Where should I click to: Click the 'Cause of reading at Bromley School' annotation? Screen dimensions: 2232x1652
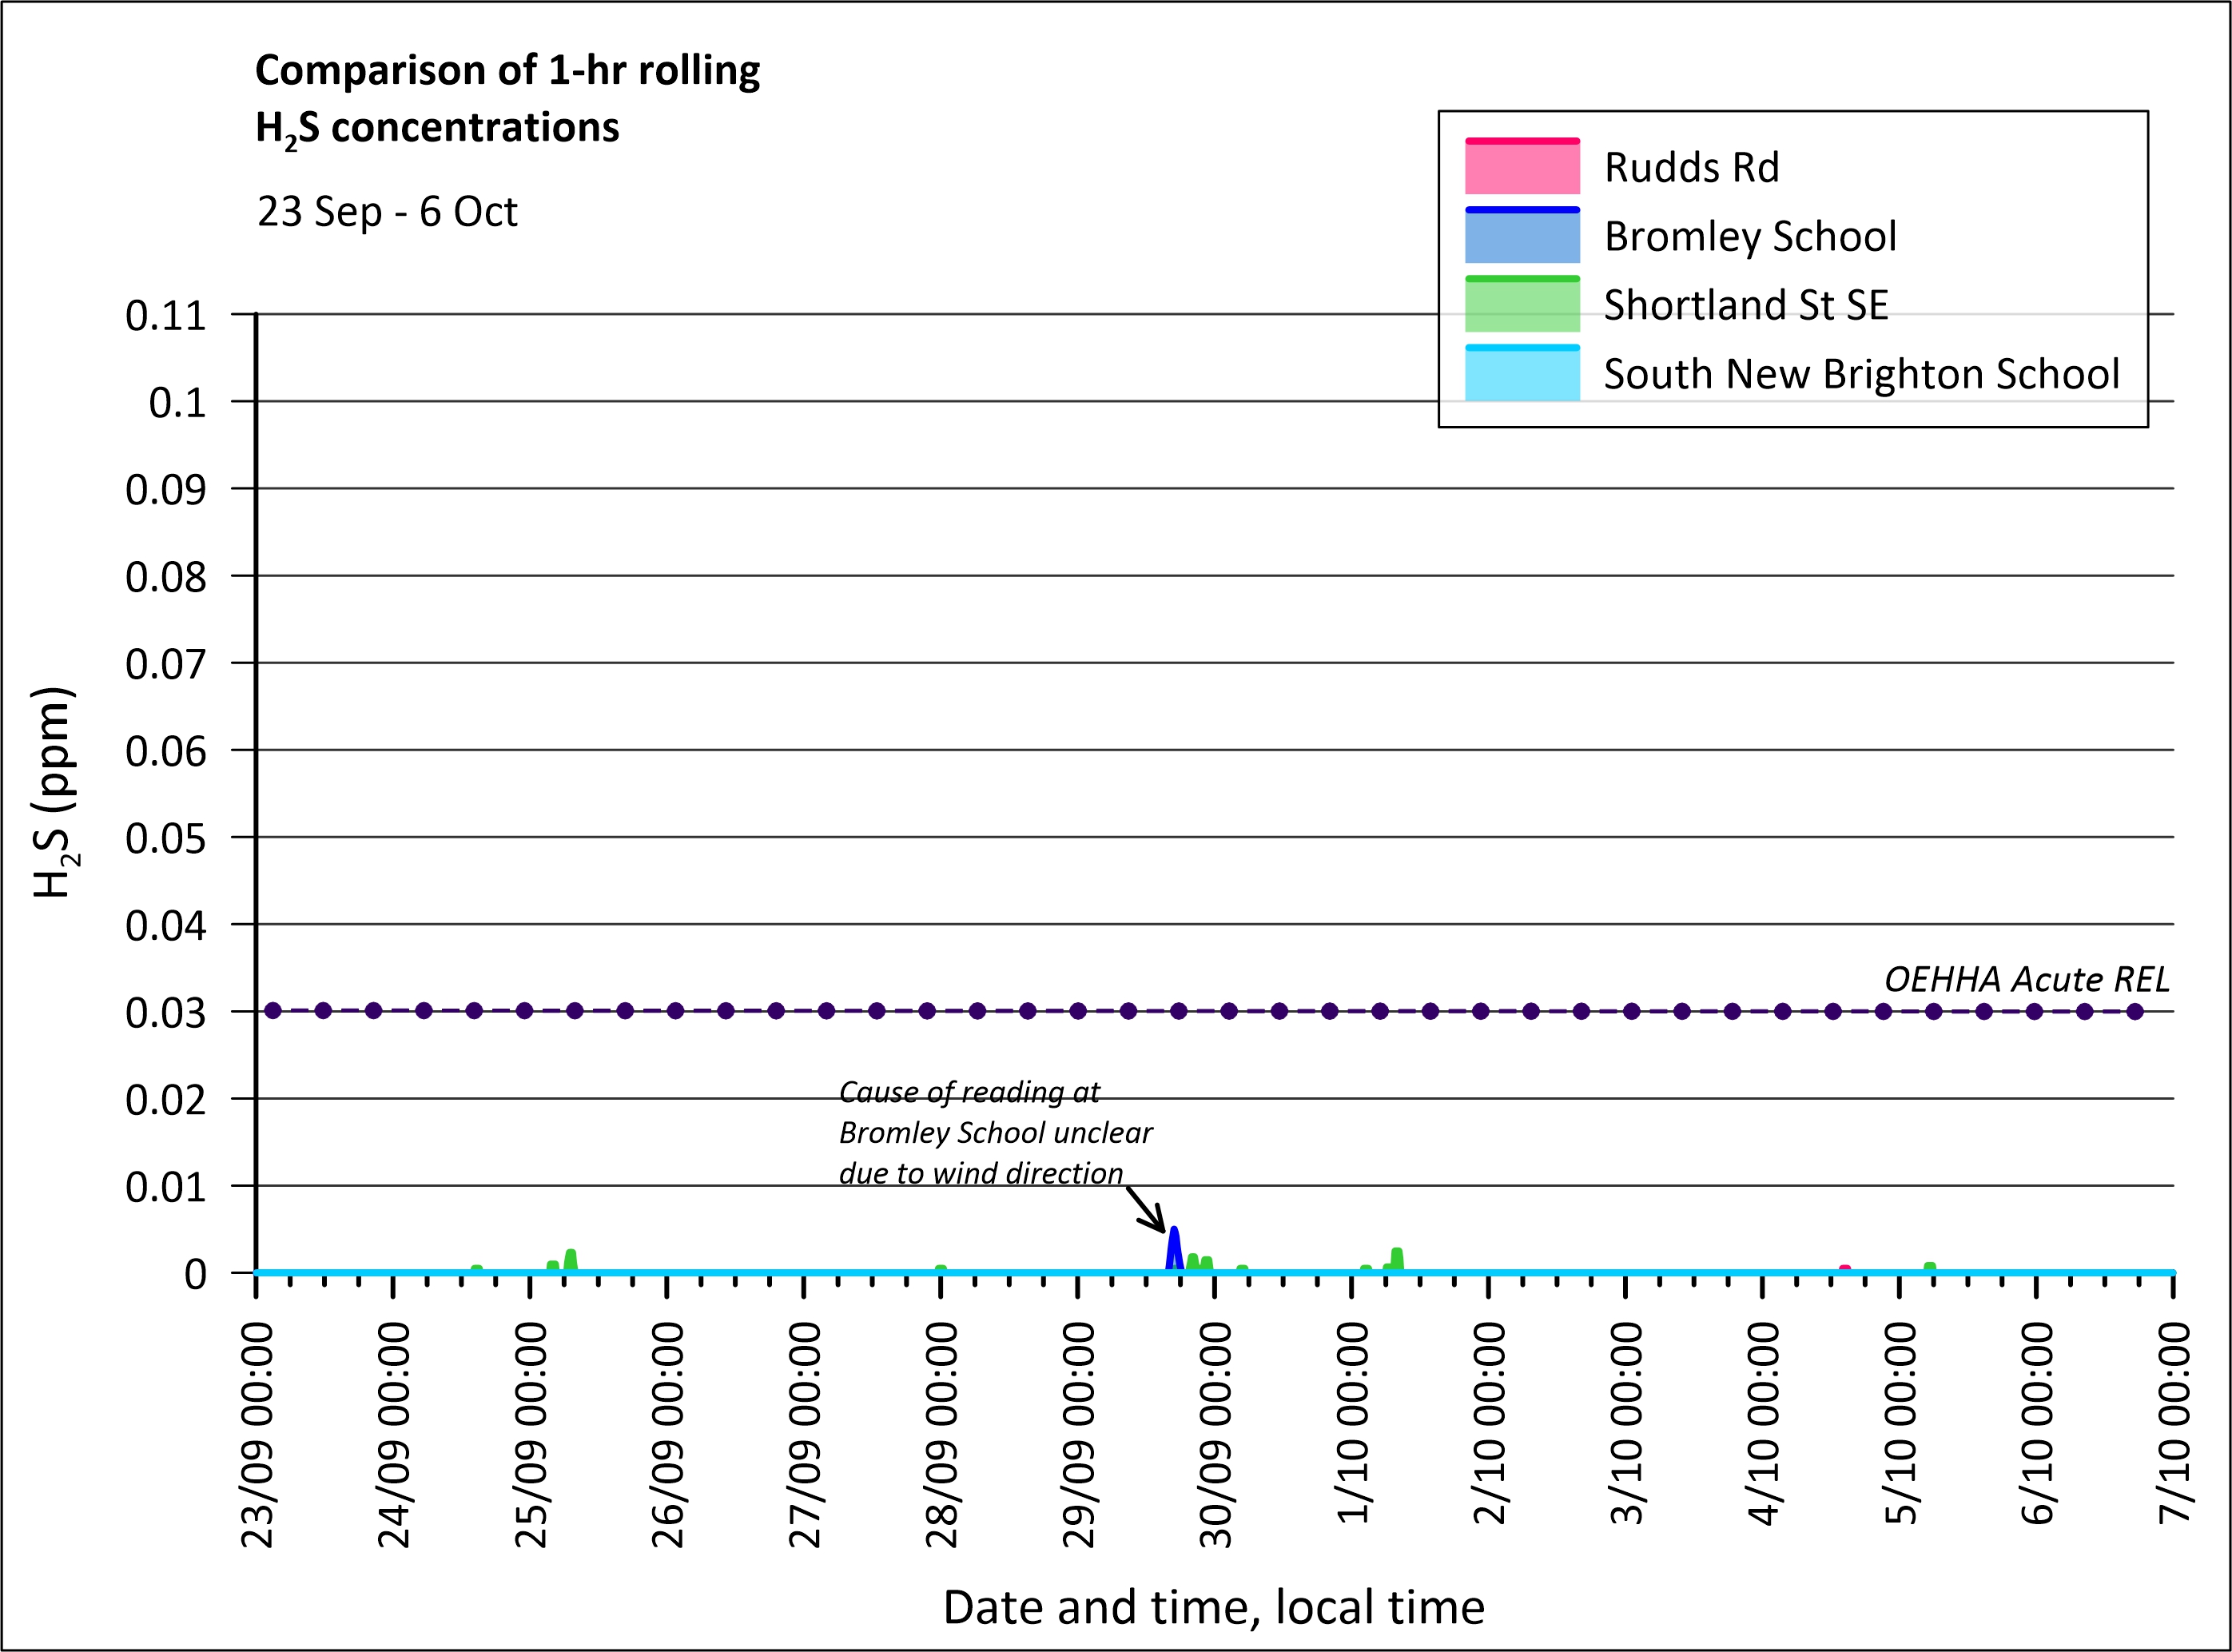995,1132
